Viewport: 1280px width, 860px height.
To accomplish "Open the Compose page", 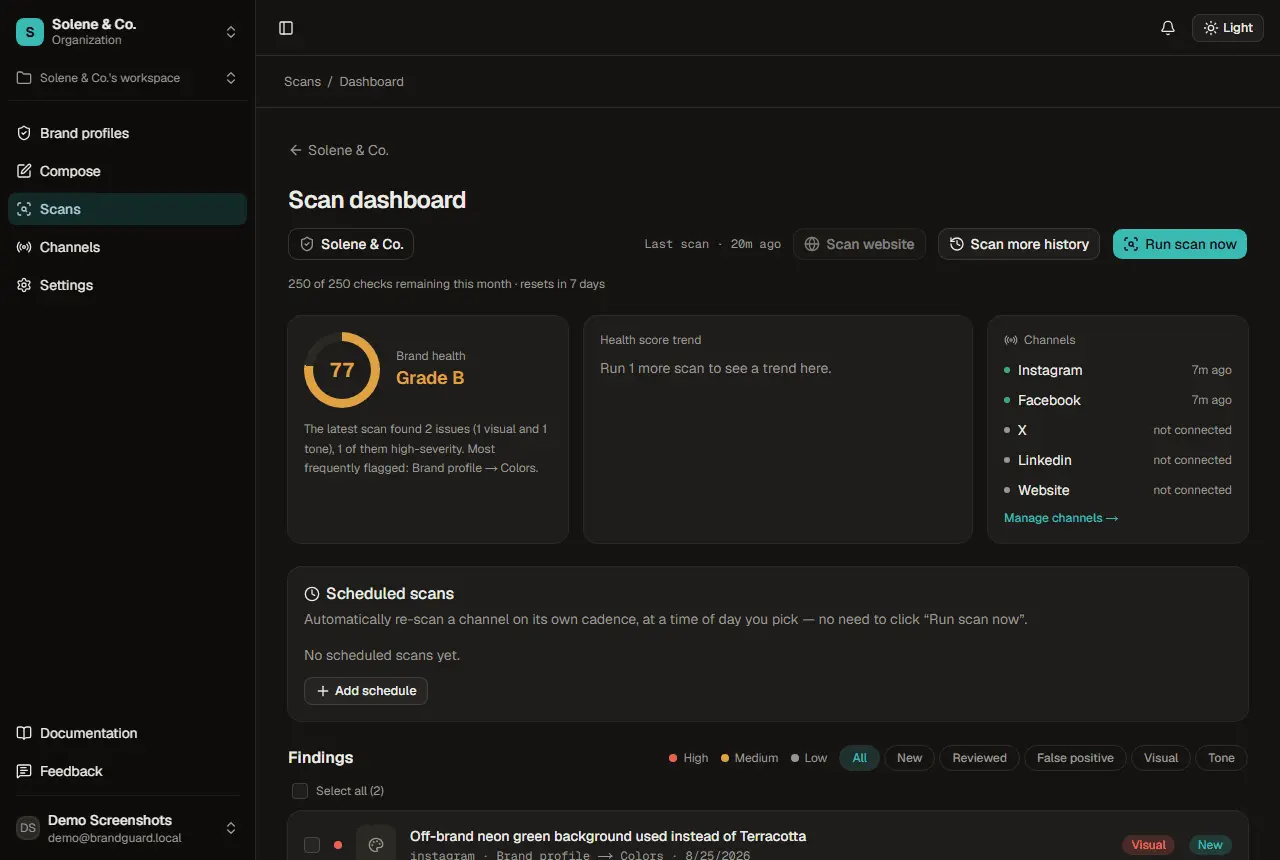I will (127, 171).
